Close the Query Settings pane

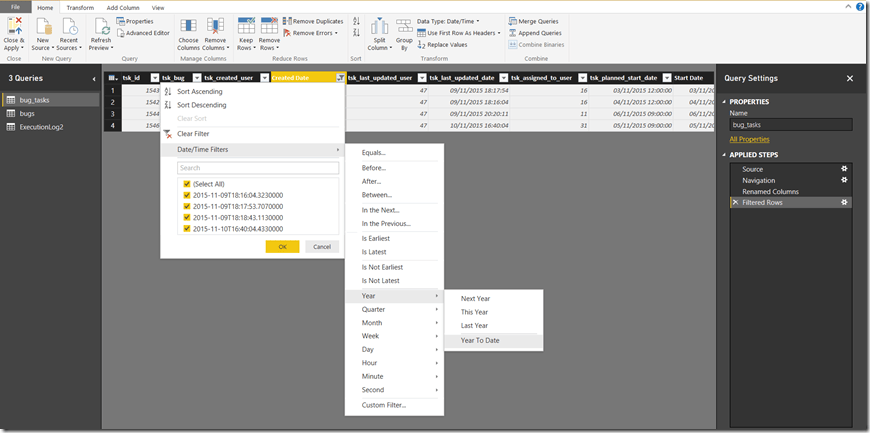849,79
